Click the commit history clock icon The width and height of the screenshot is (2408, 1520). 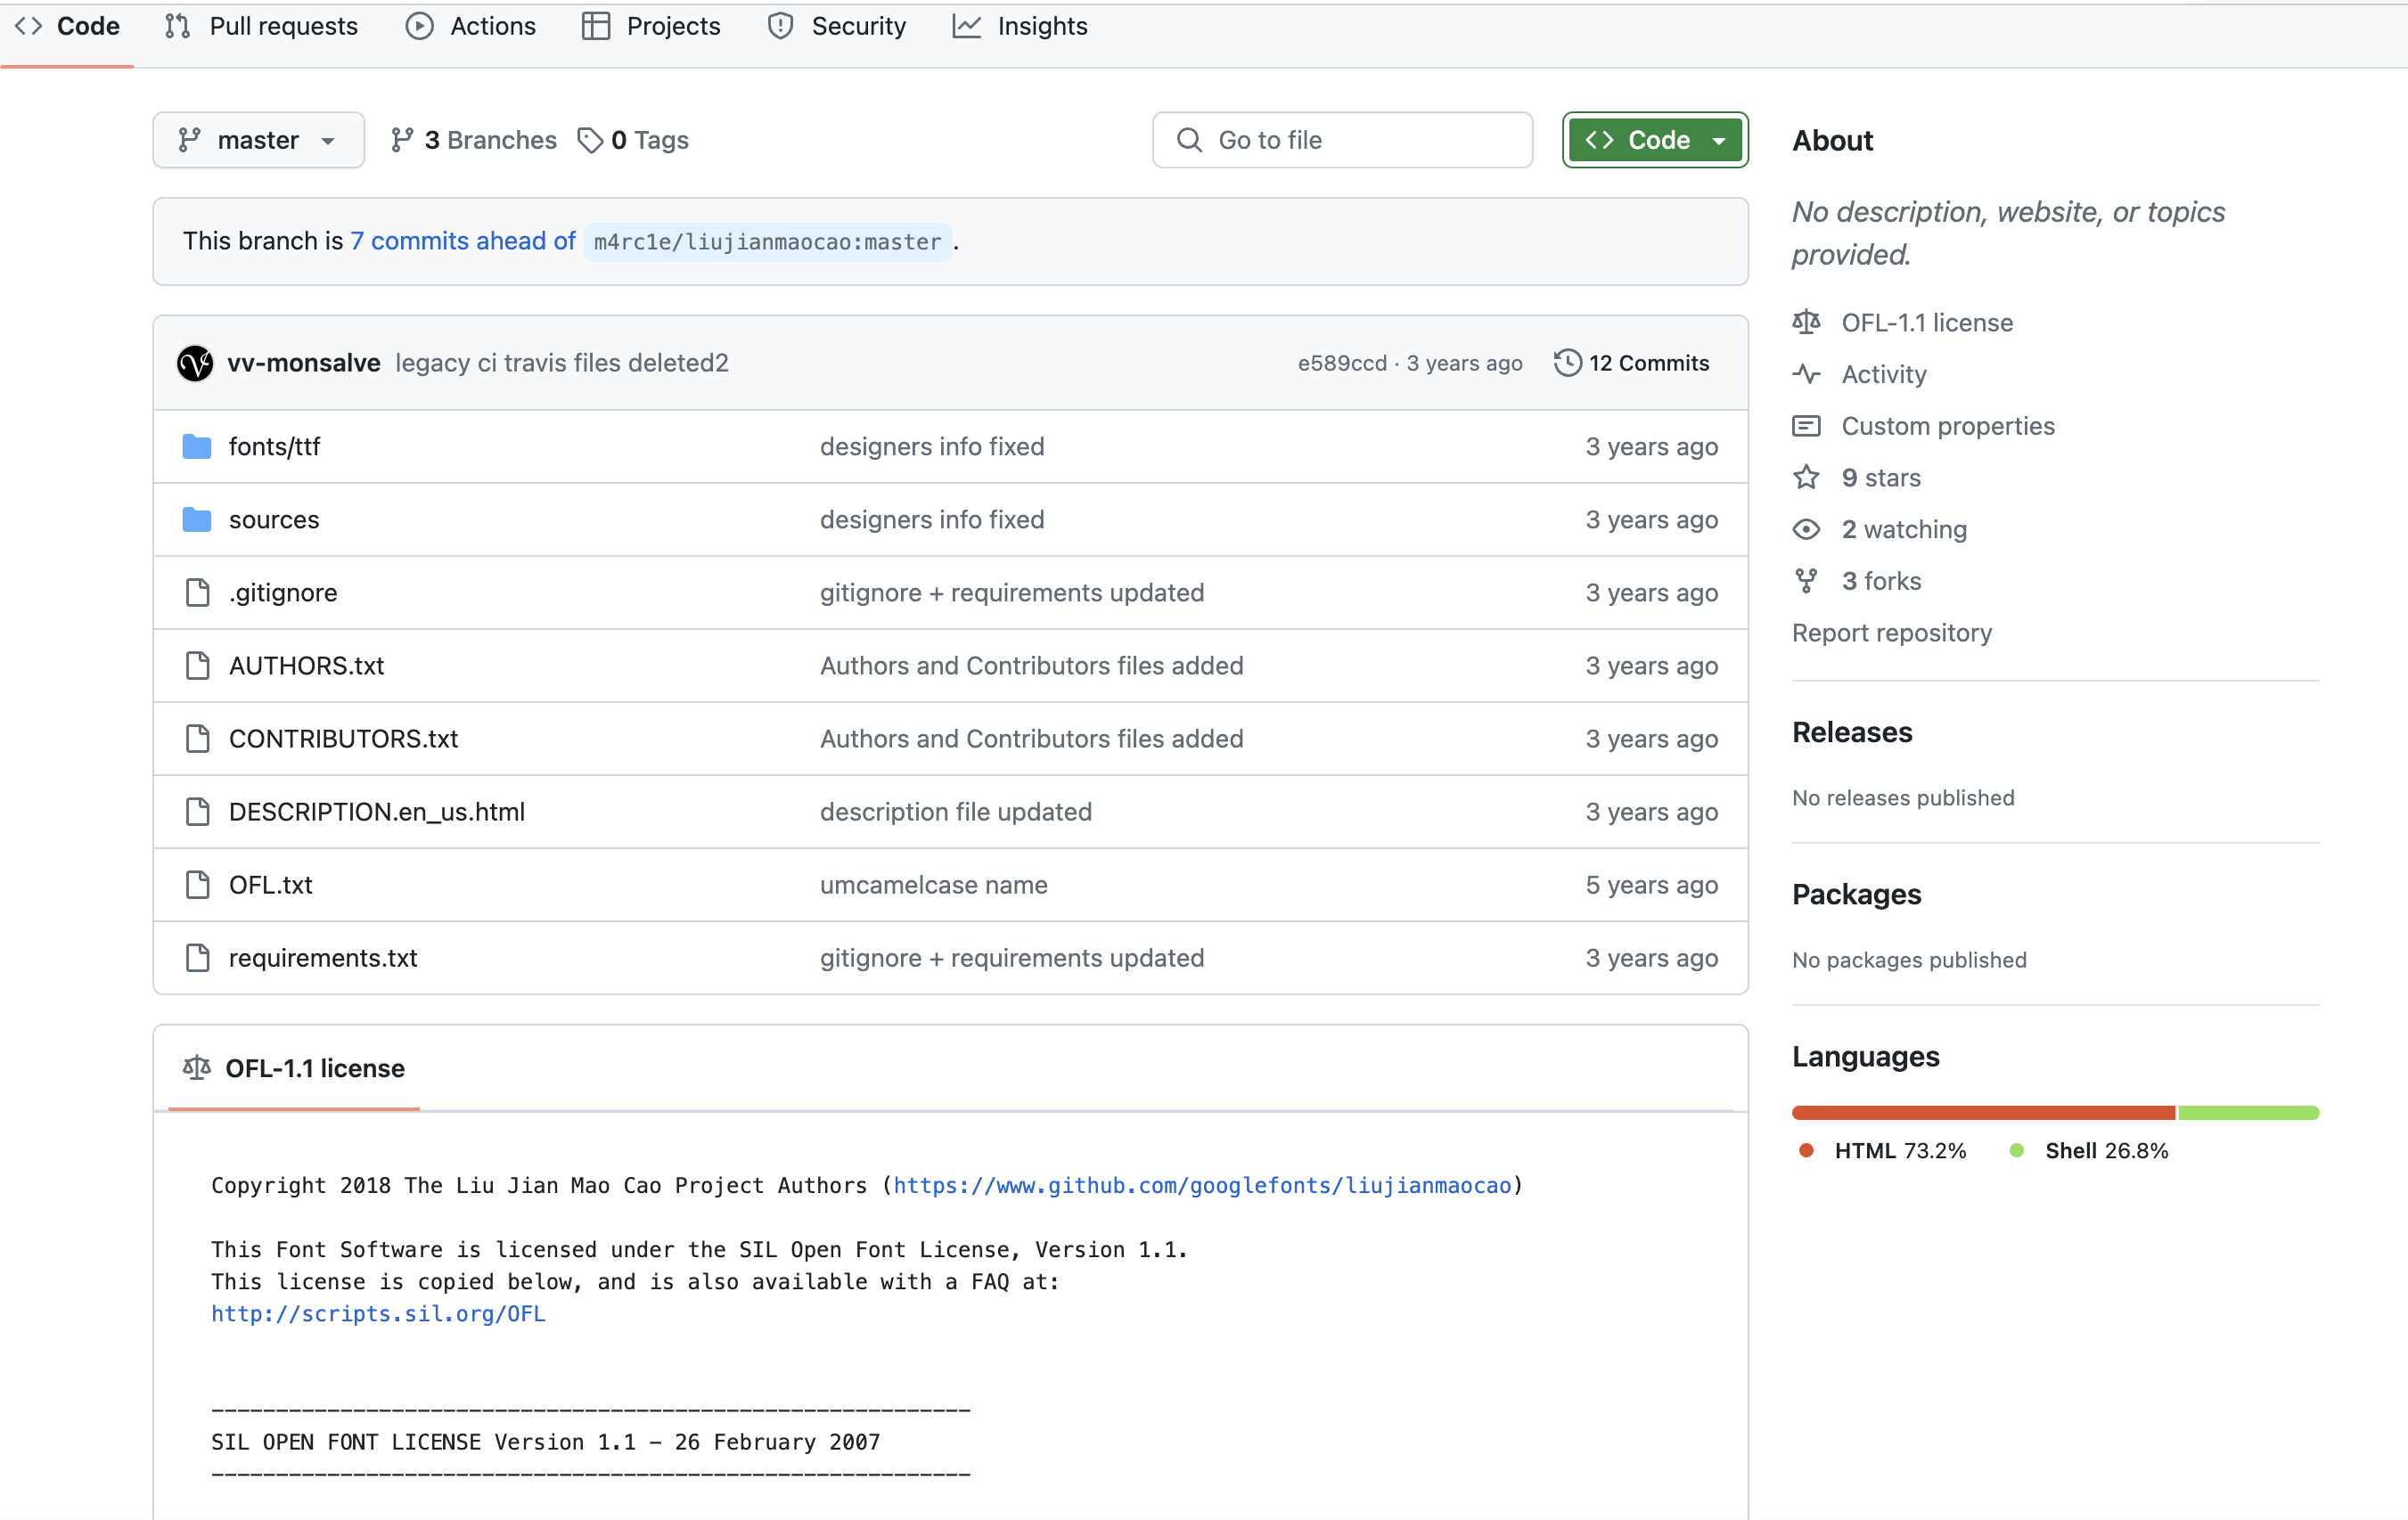pos(1567,363)
